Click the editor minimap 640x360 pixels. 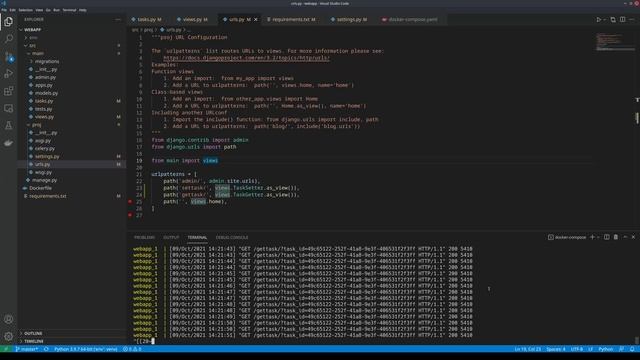click(615, 42)
